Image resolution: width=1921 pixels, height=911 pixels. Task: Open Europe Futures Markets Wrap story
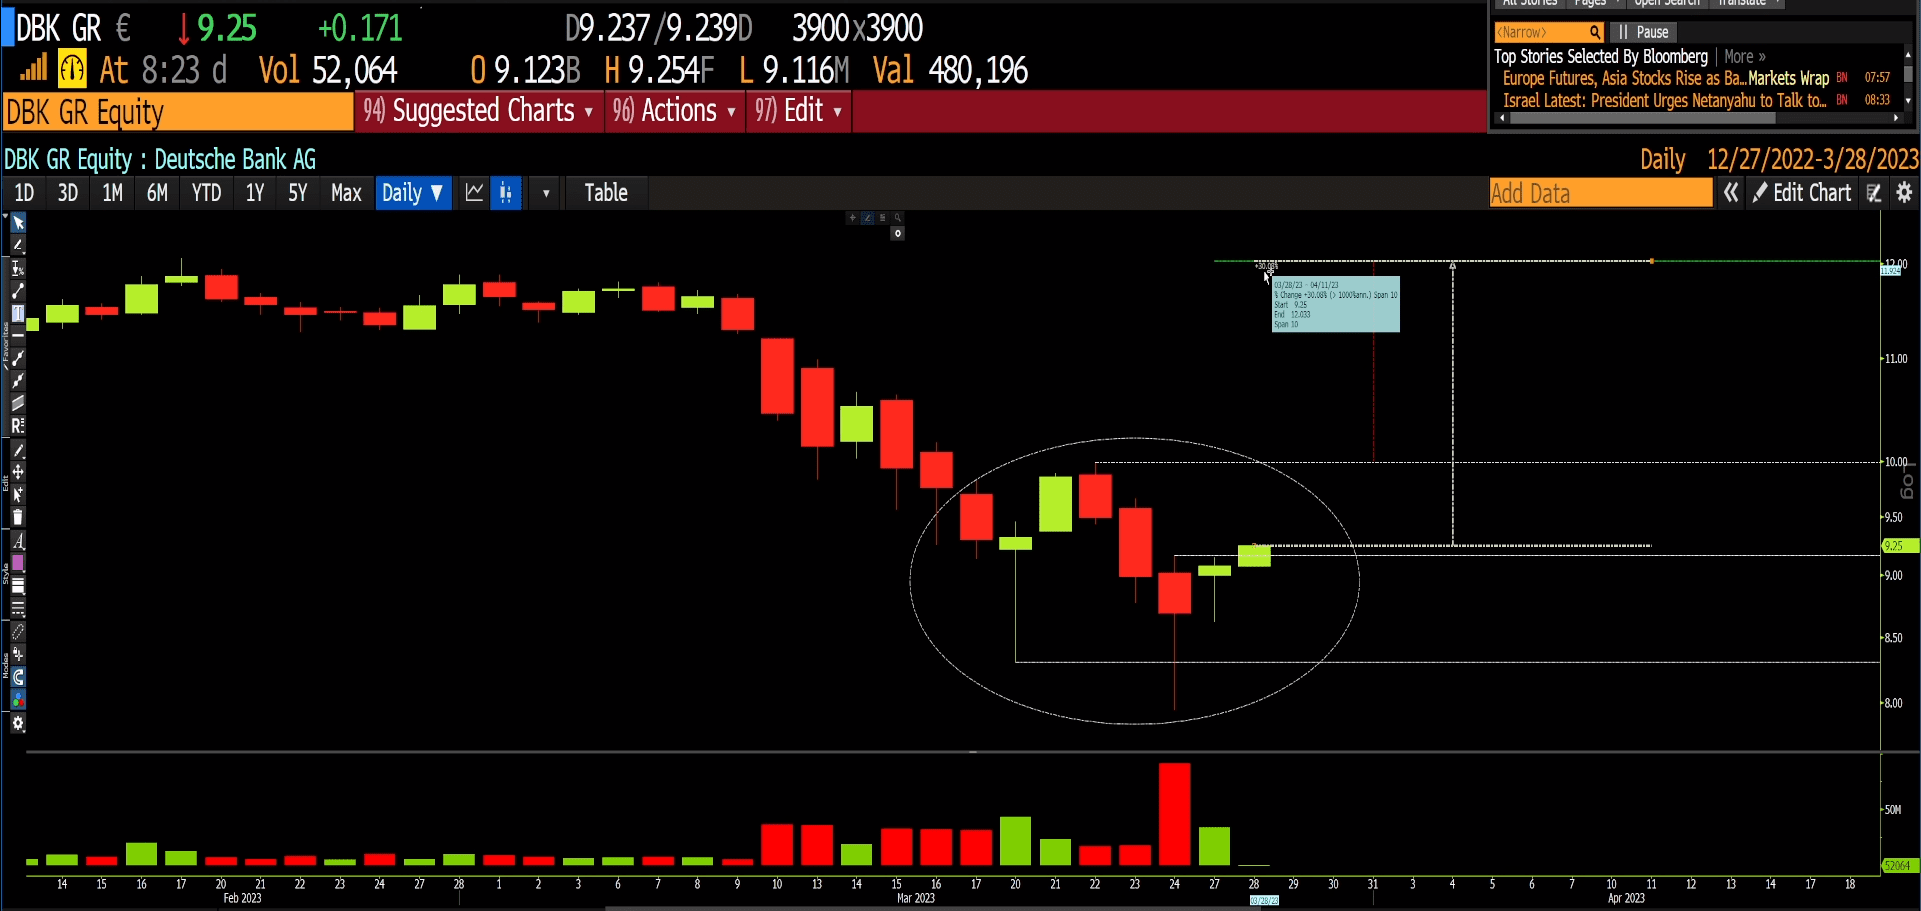[x=1666, y=78]
